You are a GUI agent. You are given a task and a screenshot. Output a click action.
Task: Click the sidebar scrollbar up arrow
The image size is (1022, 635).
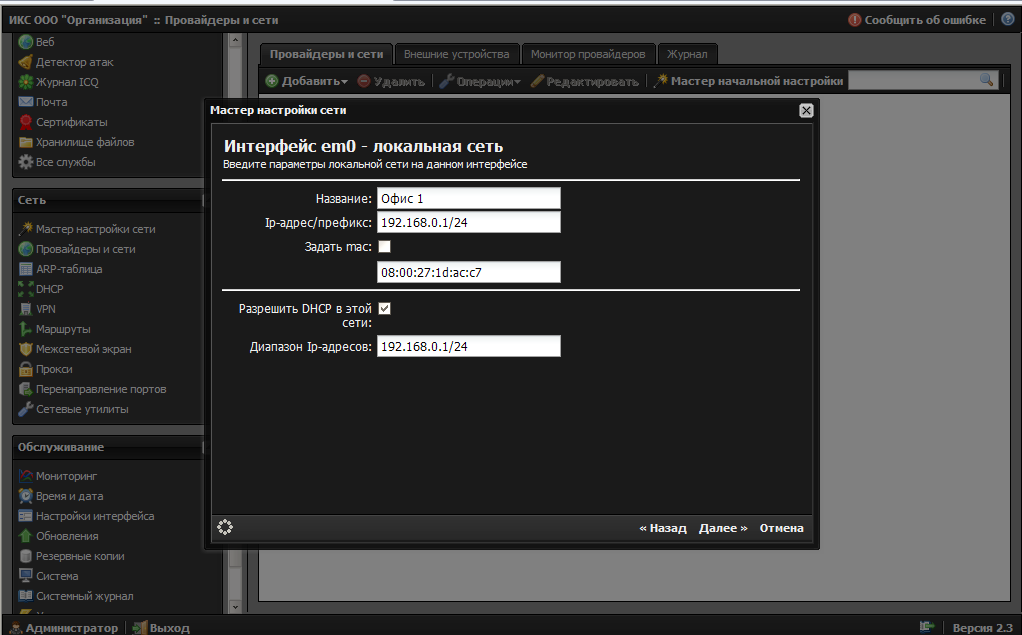(235, 40)
